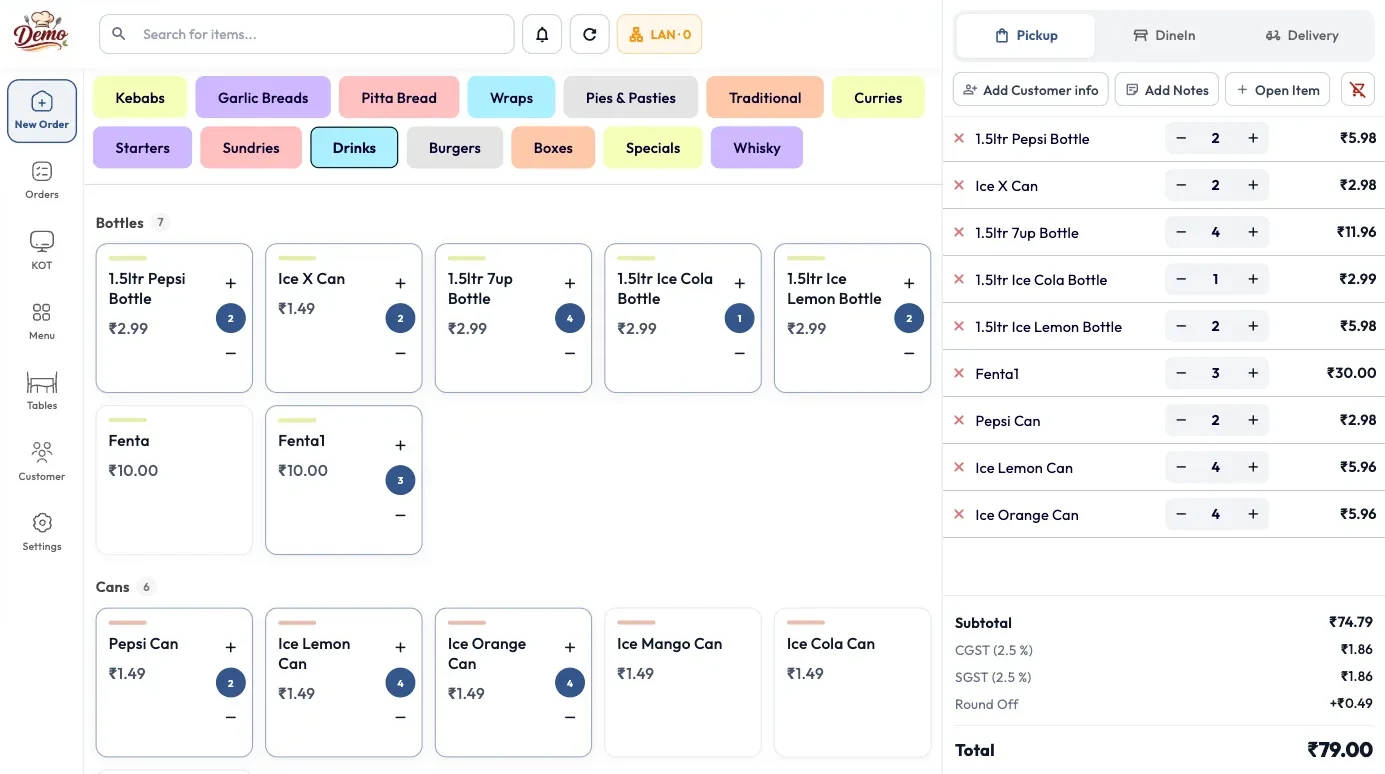Increase quantity on Ice X Can card
This screenshot has height=774, width=1385.
pos(400,284)
